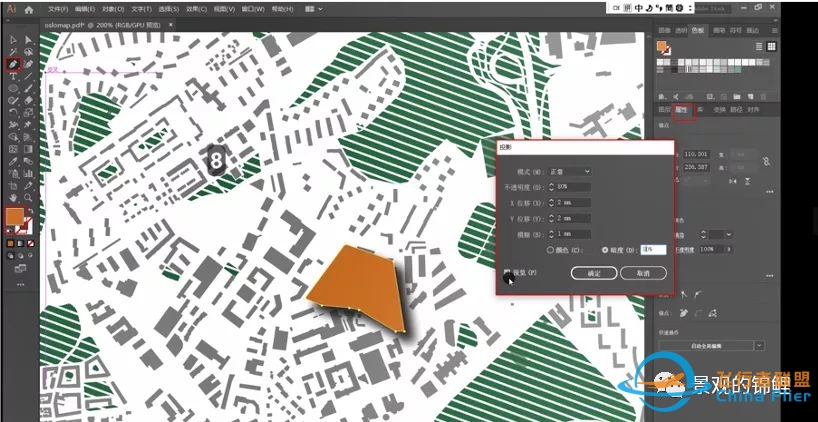This screenshot has height=422, width=818.
Task: Select the Magic Wand tool
Action: [x=13, y=52]
